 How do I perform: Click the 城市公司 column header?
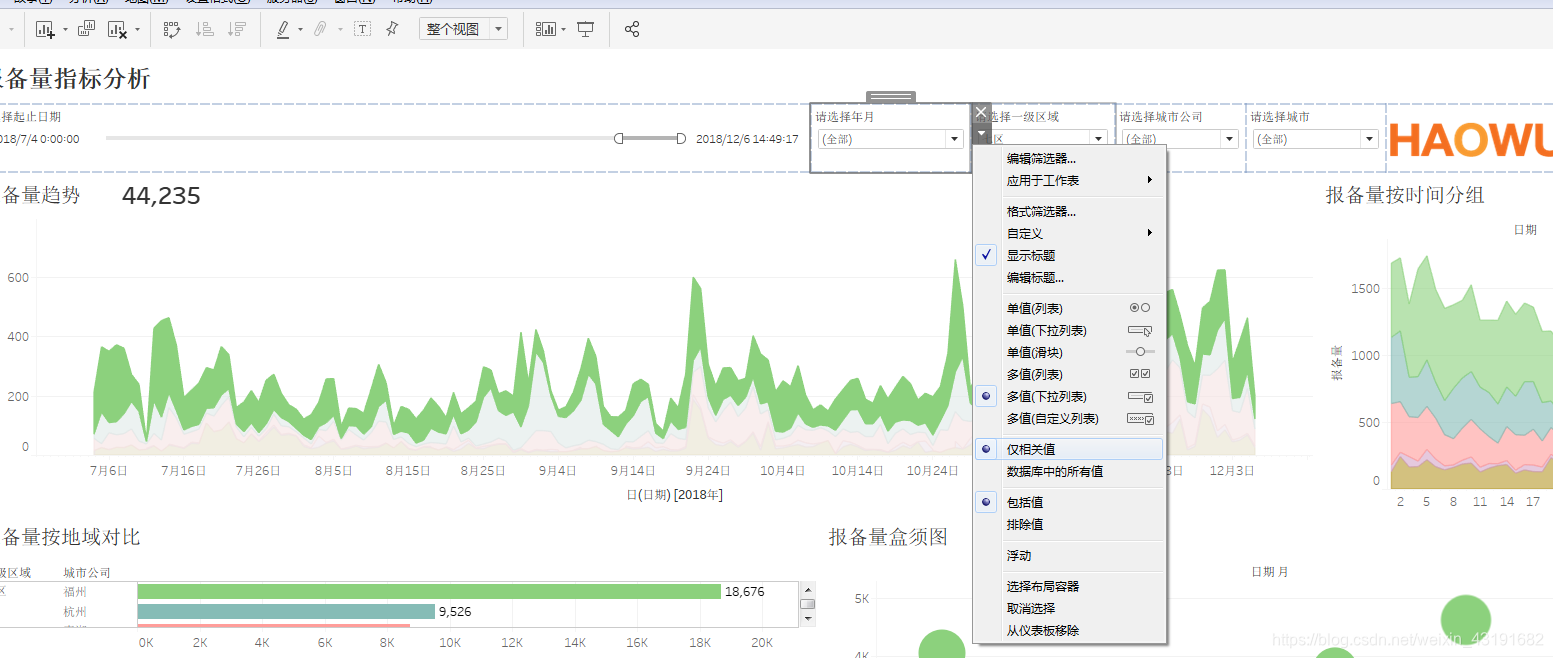click(87, 573)
